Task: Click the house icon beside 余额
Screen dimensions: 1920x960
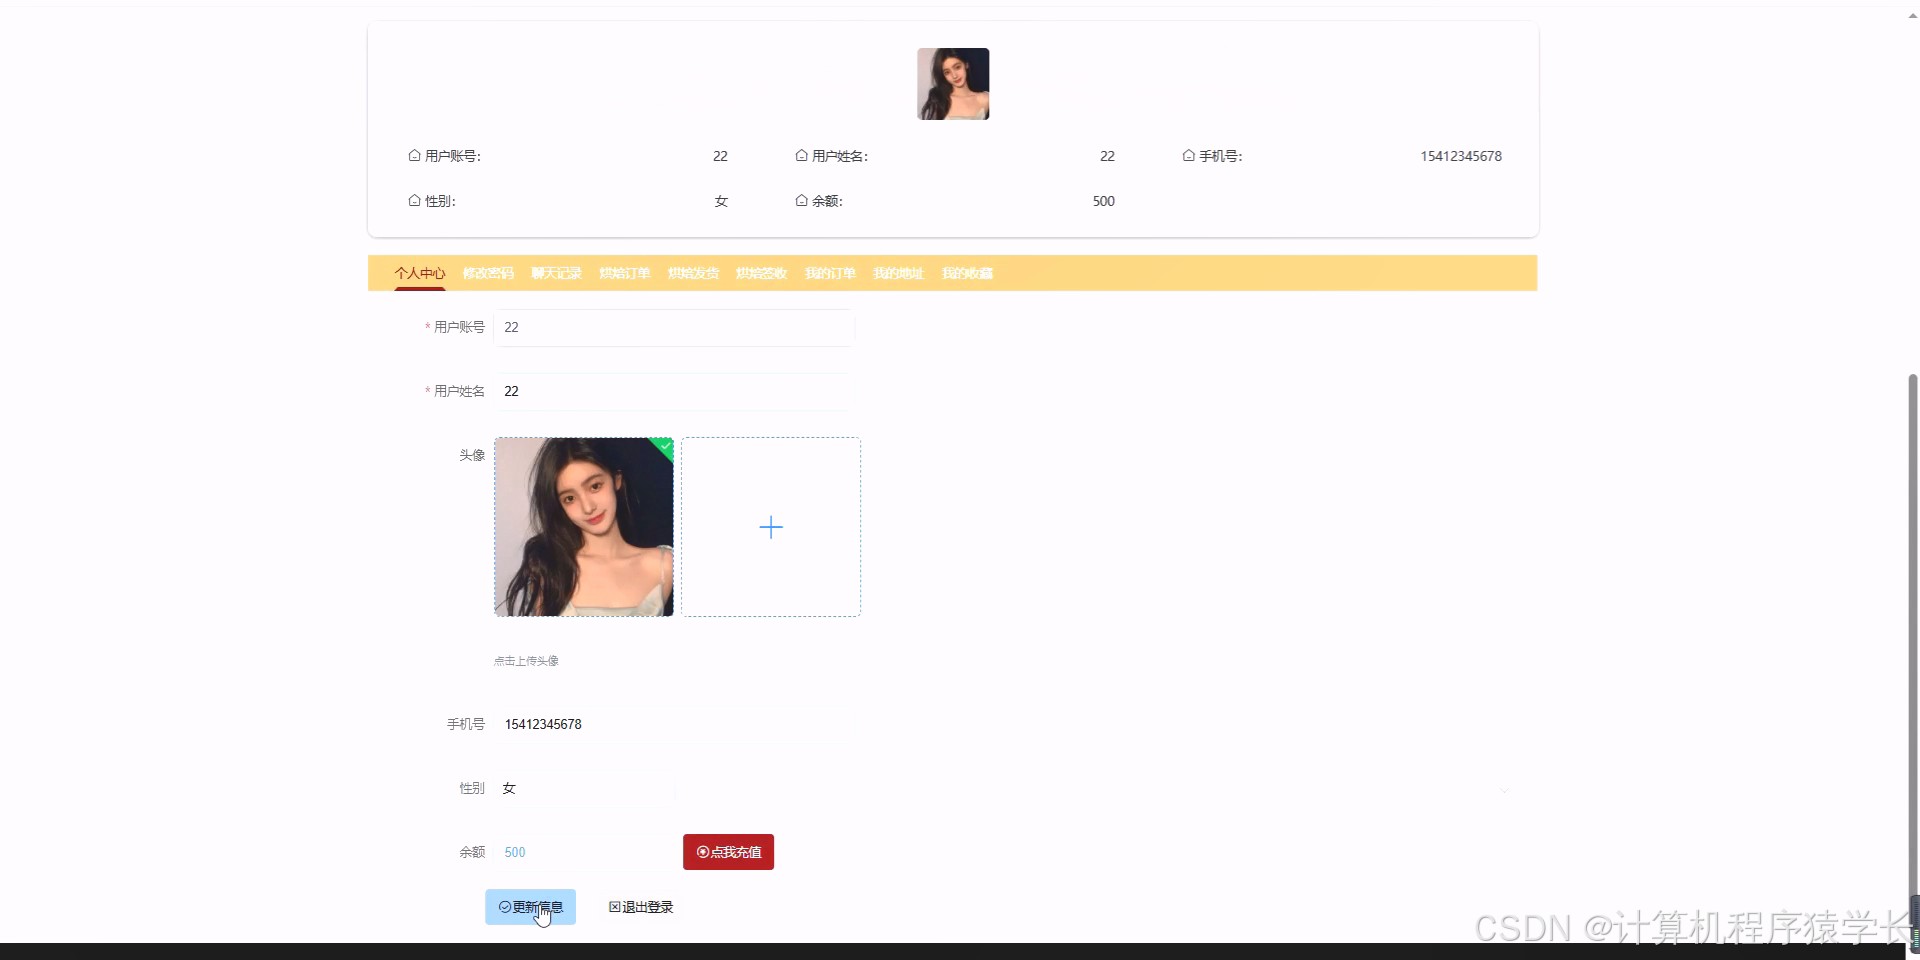Action: pos(801,201)
